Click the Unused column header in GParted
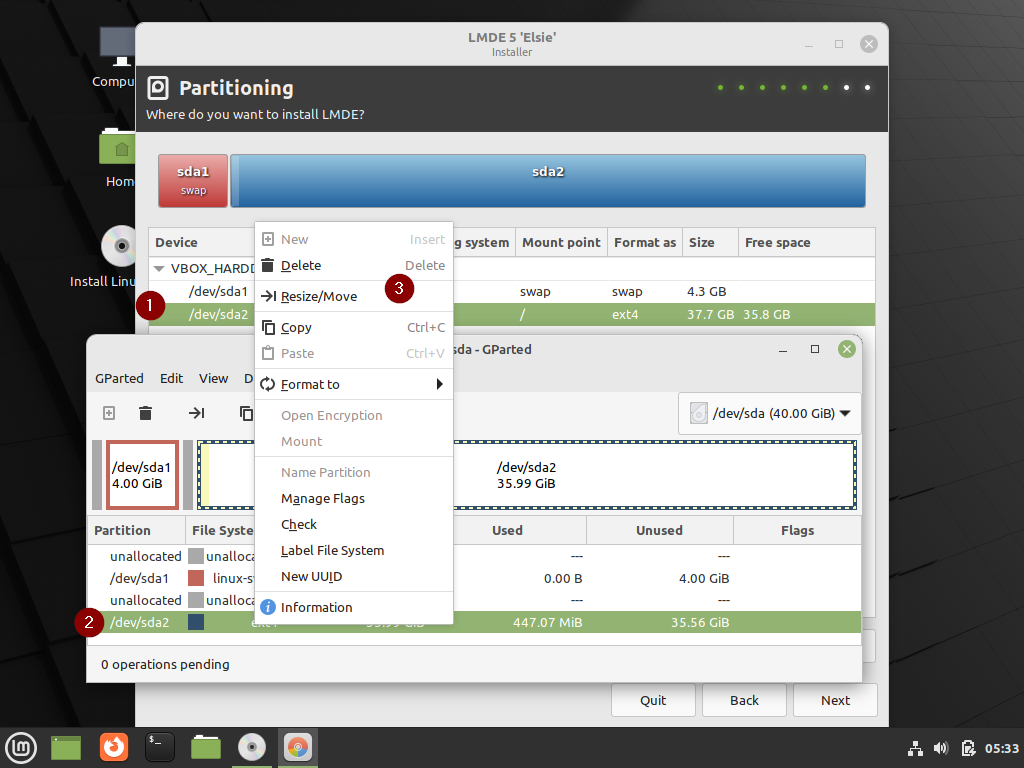The height and width of the screenshot is (768, 1024). coord(660,530)
